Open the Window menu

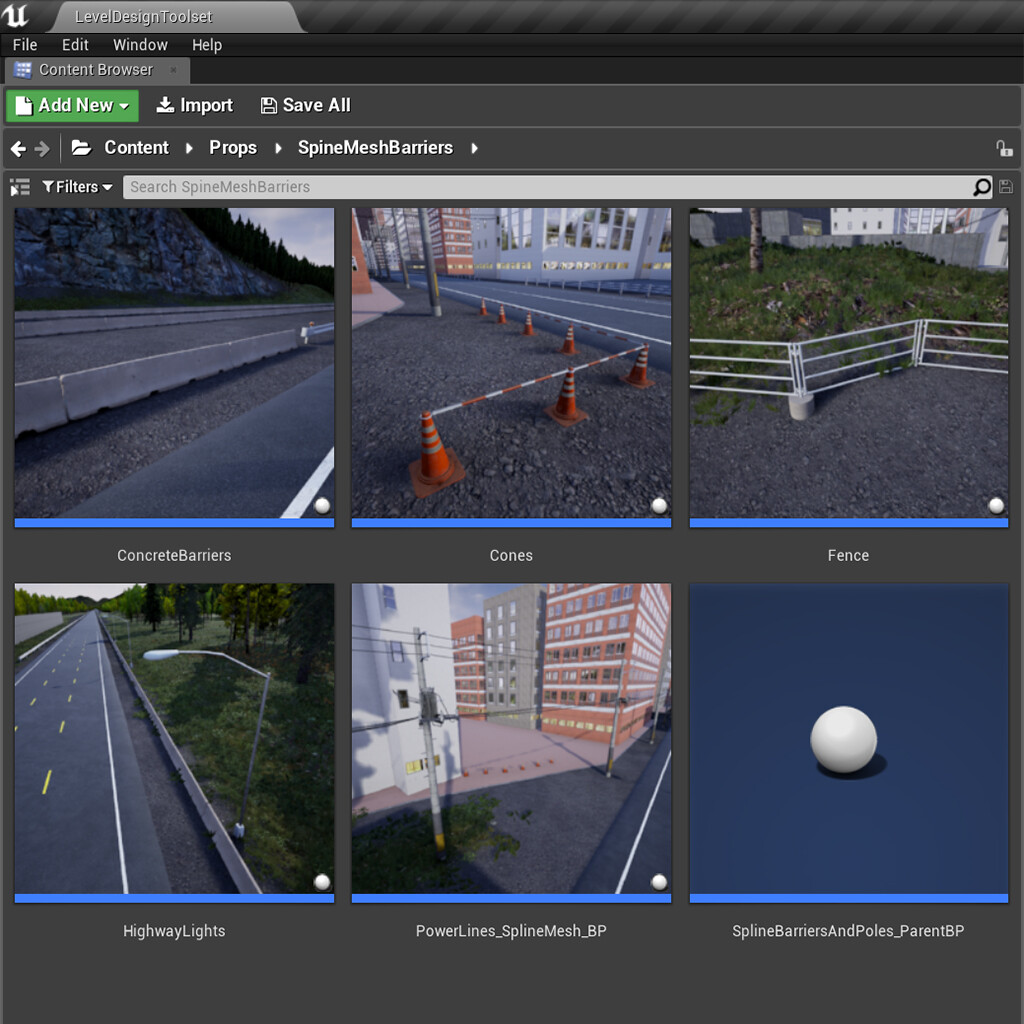pos(140,45)
